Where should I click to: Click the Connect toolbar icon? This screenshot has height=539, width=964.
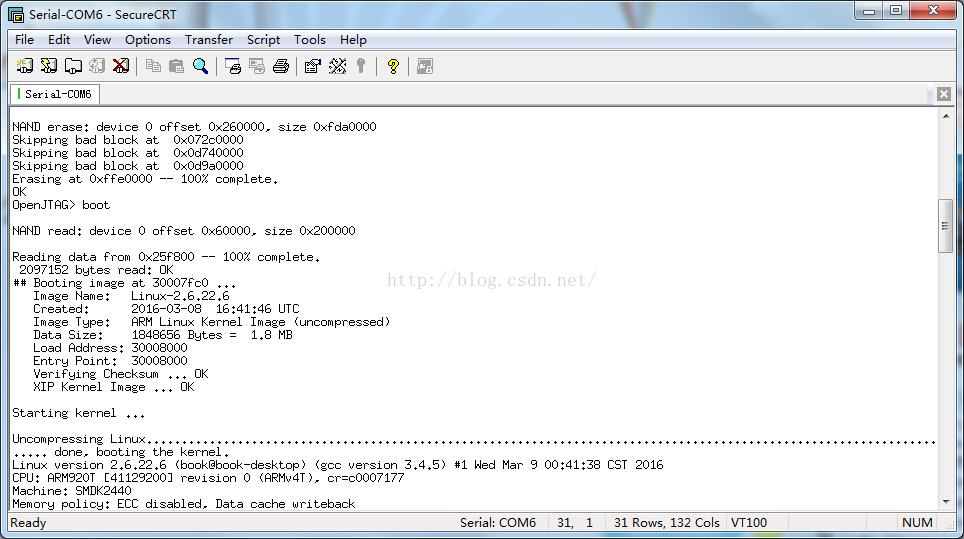tap(25, 66)
